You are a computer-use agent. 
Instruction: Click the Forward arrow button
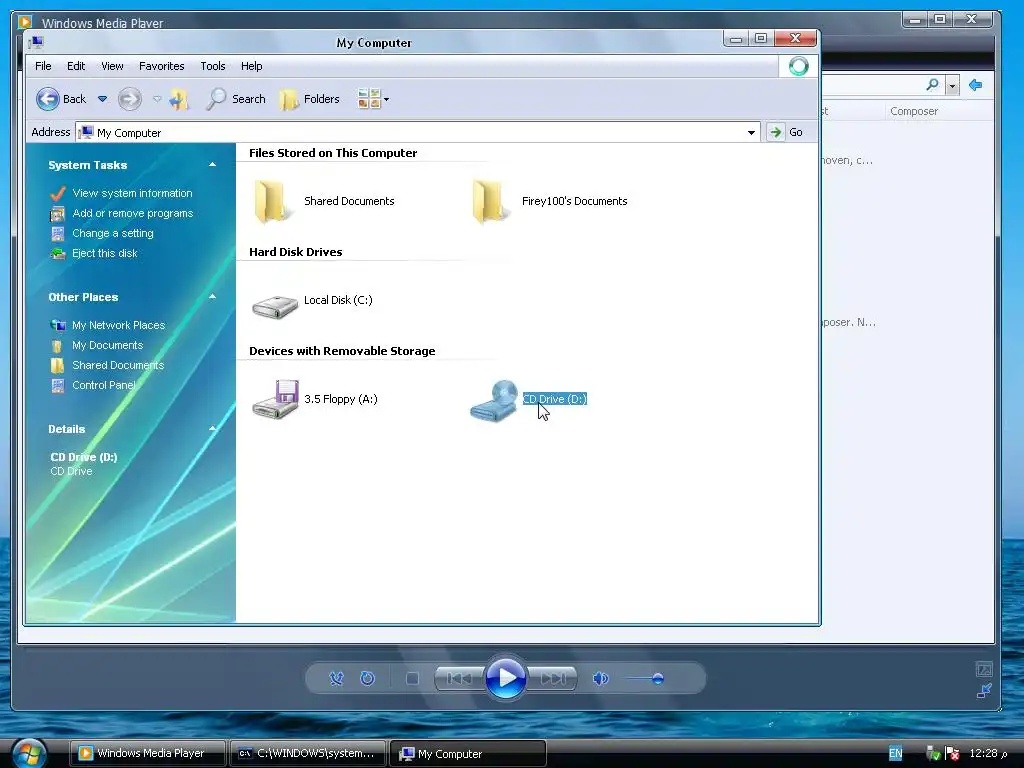(x=129, y=99)
